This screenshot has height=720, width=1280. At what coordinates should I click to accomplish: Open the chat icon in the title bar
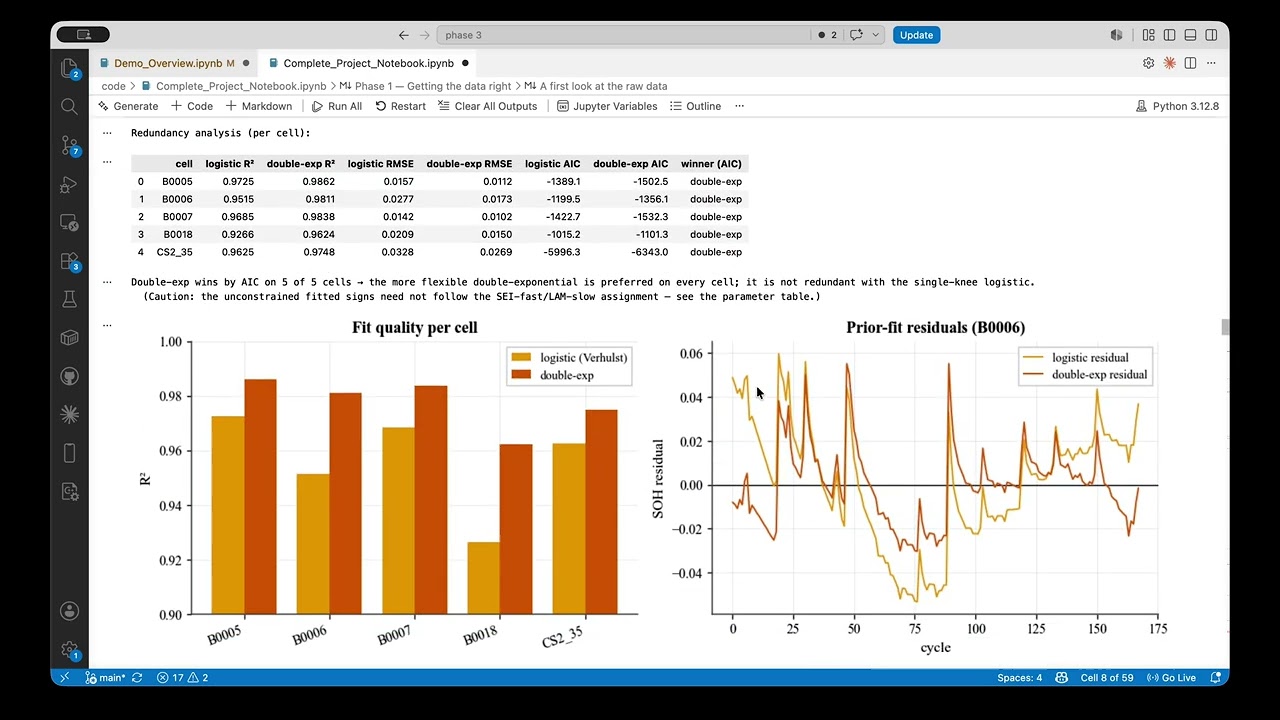tap(856, 35)
